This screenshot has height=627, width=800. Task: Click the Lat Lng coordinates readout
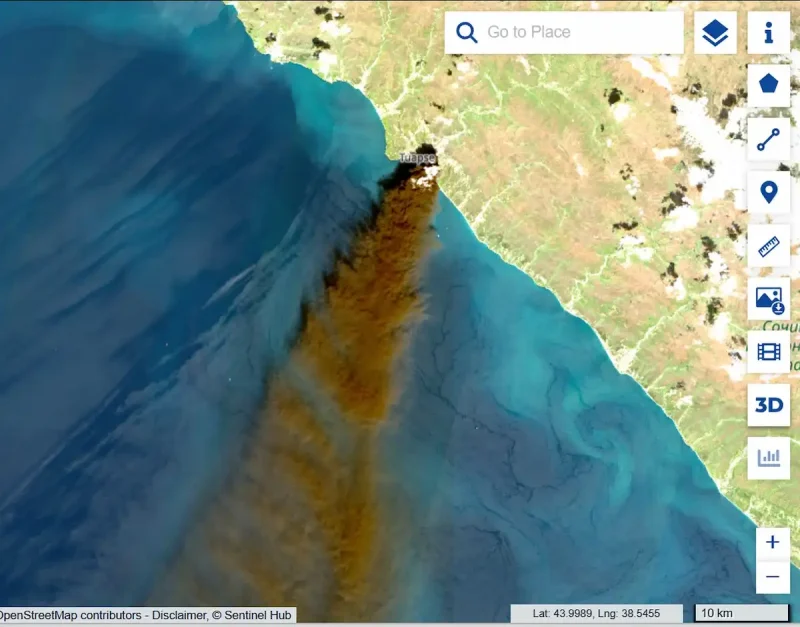coord(596,613)
